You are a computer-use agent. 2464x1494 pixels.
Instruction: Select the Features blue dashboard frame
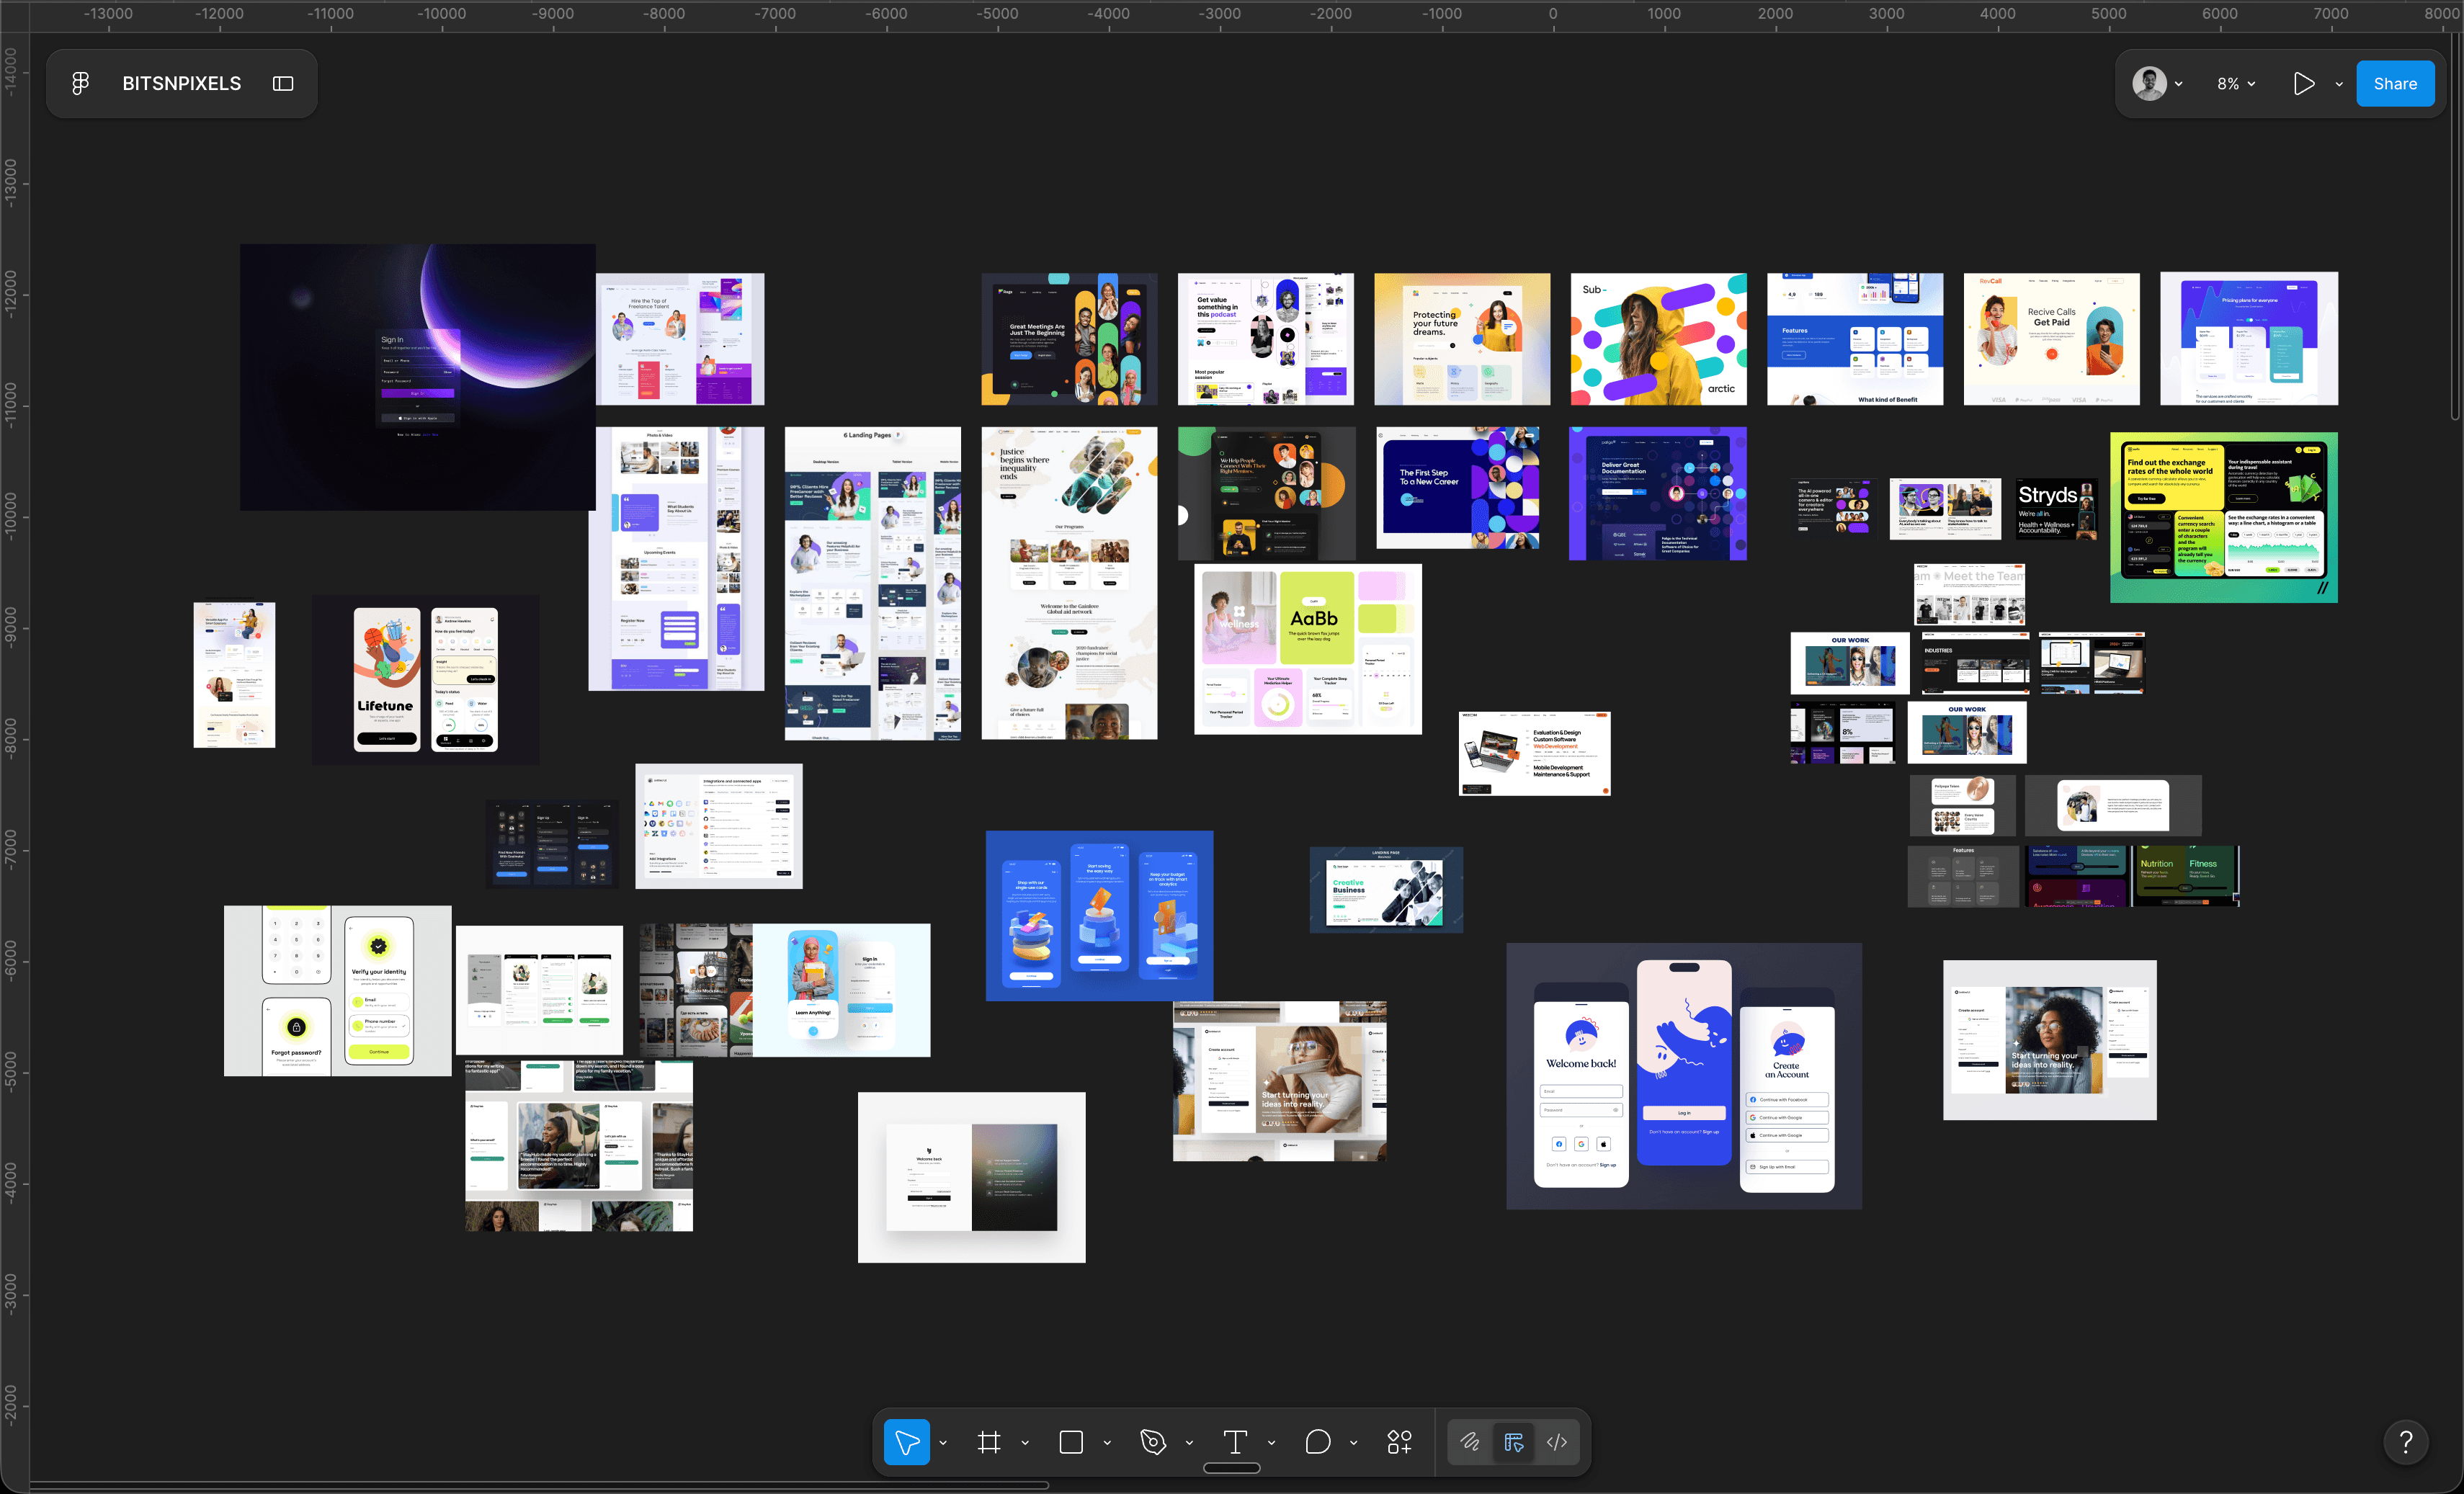click(1855, 339)
